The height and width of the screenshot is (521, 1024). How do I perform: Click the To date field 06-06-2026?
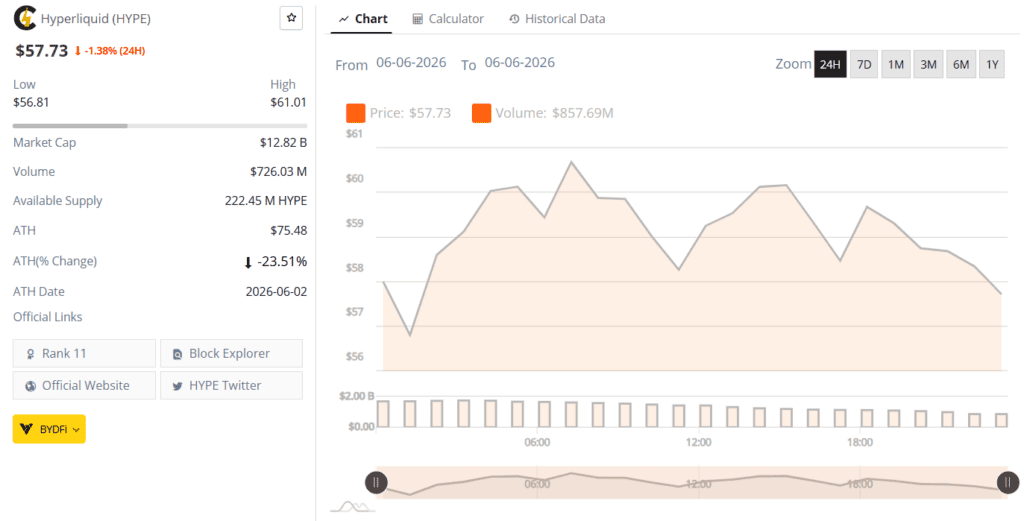(520, 63)
